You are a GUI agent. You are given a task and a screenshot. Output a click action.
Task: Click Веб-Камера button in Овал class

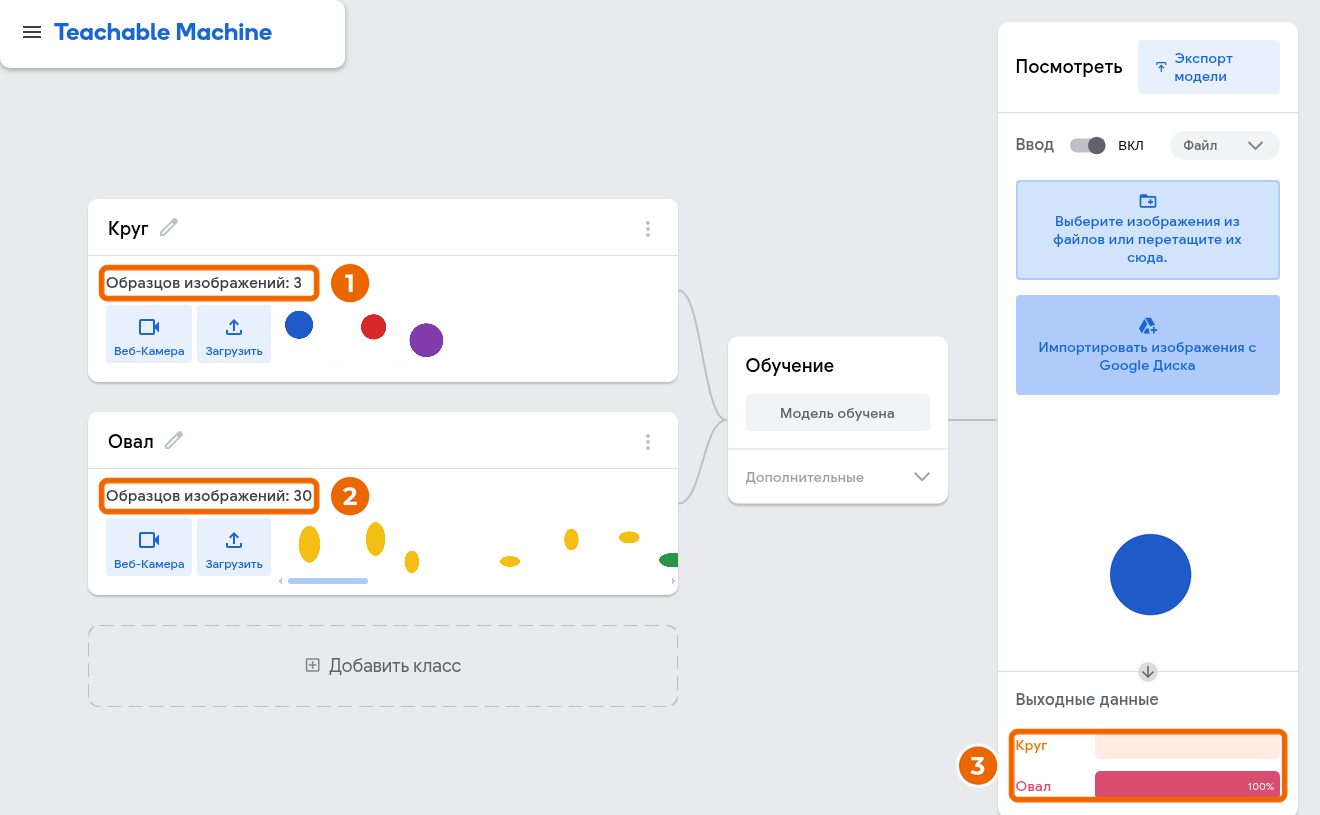point(149,546)
